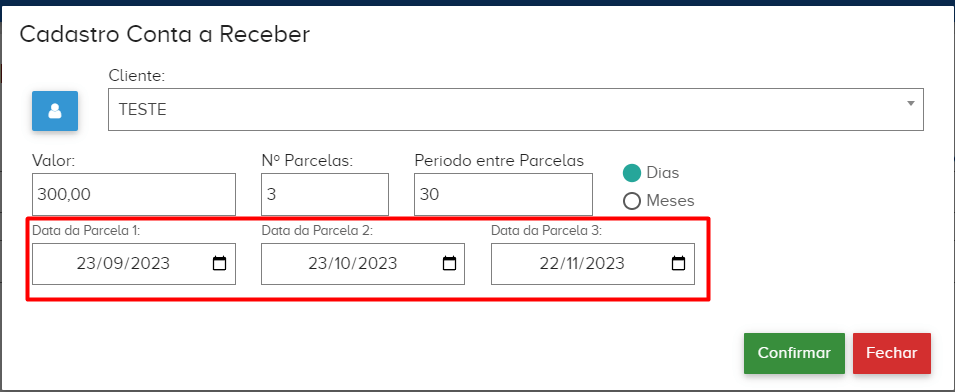955x392 pixels.
Task: Focus the Nº Parcelas input field
Action: [325, 194]
